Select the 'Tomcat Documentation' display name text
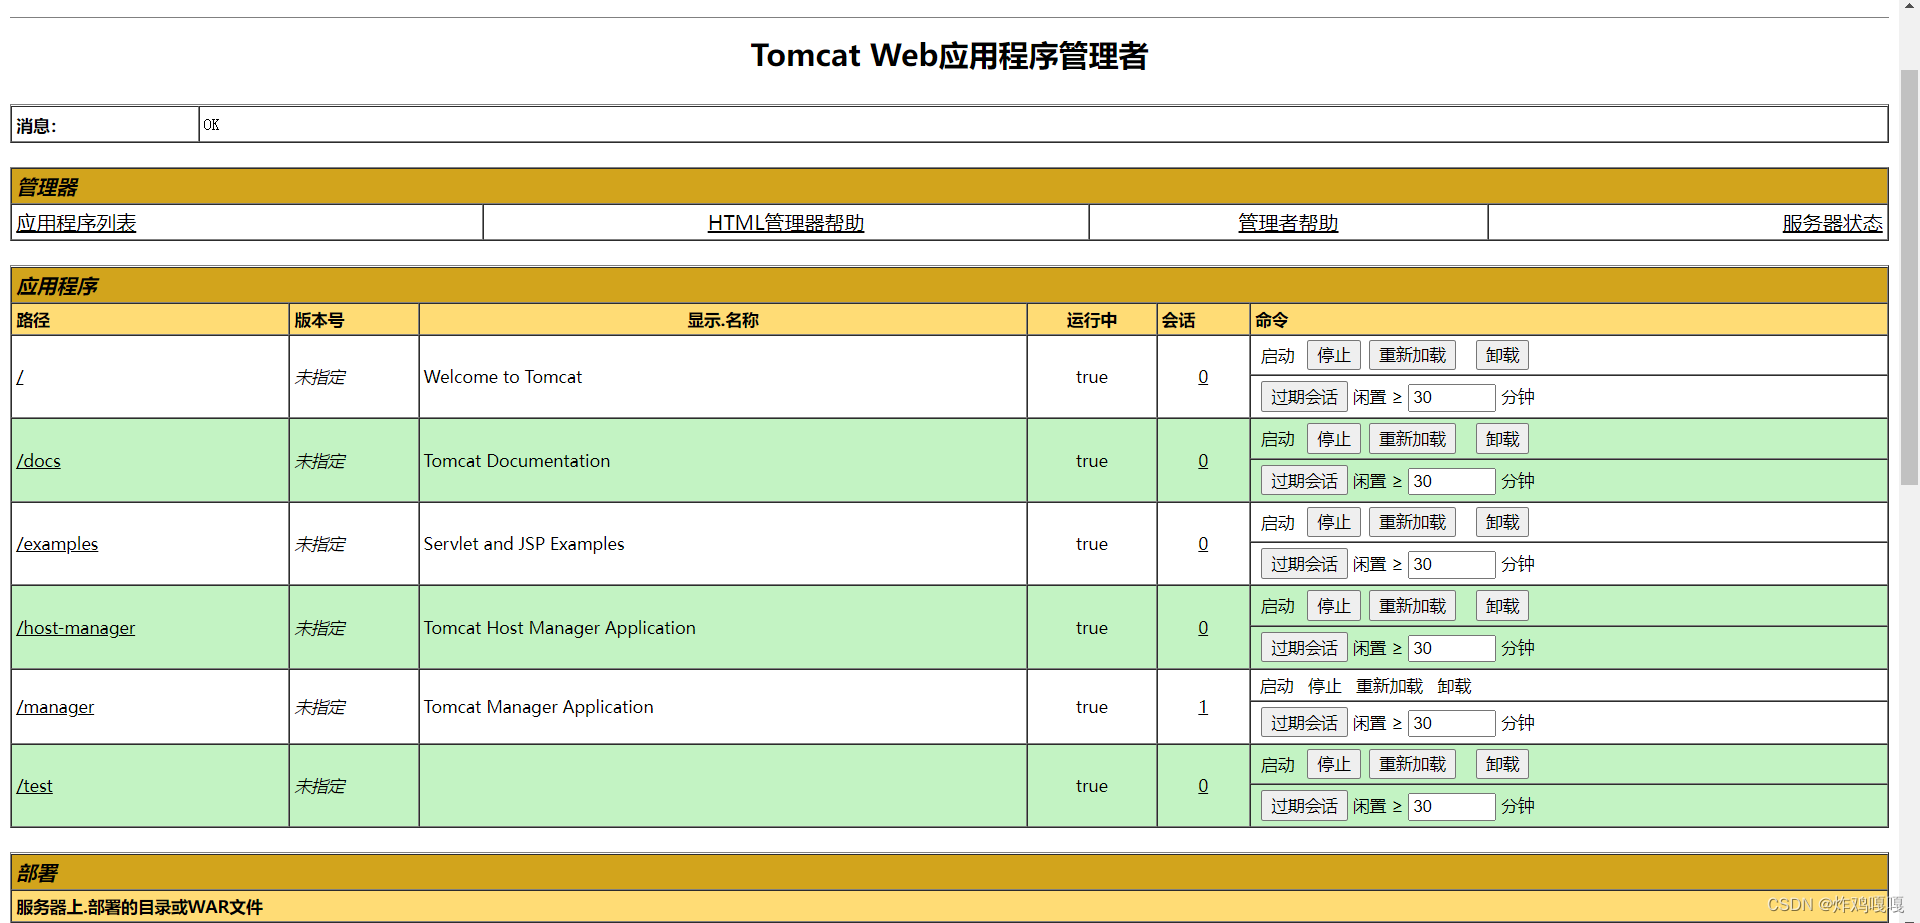This screenshot has height=923, width=1920. coord(517,461)
